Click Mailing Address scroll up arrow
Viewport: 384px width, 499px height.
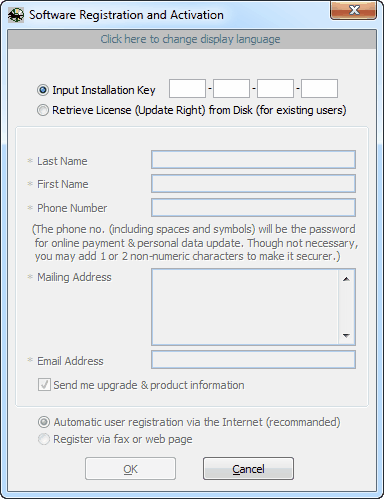coord(346,279)
